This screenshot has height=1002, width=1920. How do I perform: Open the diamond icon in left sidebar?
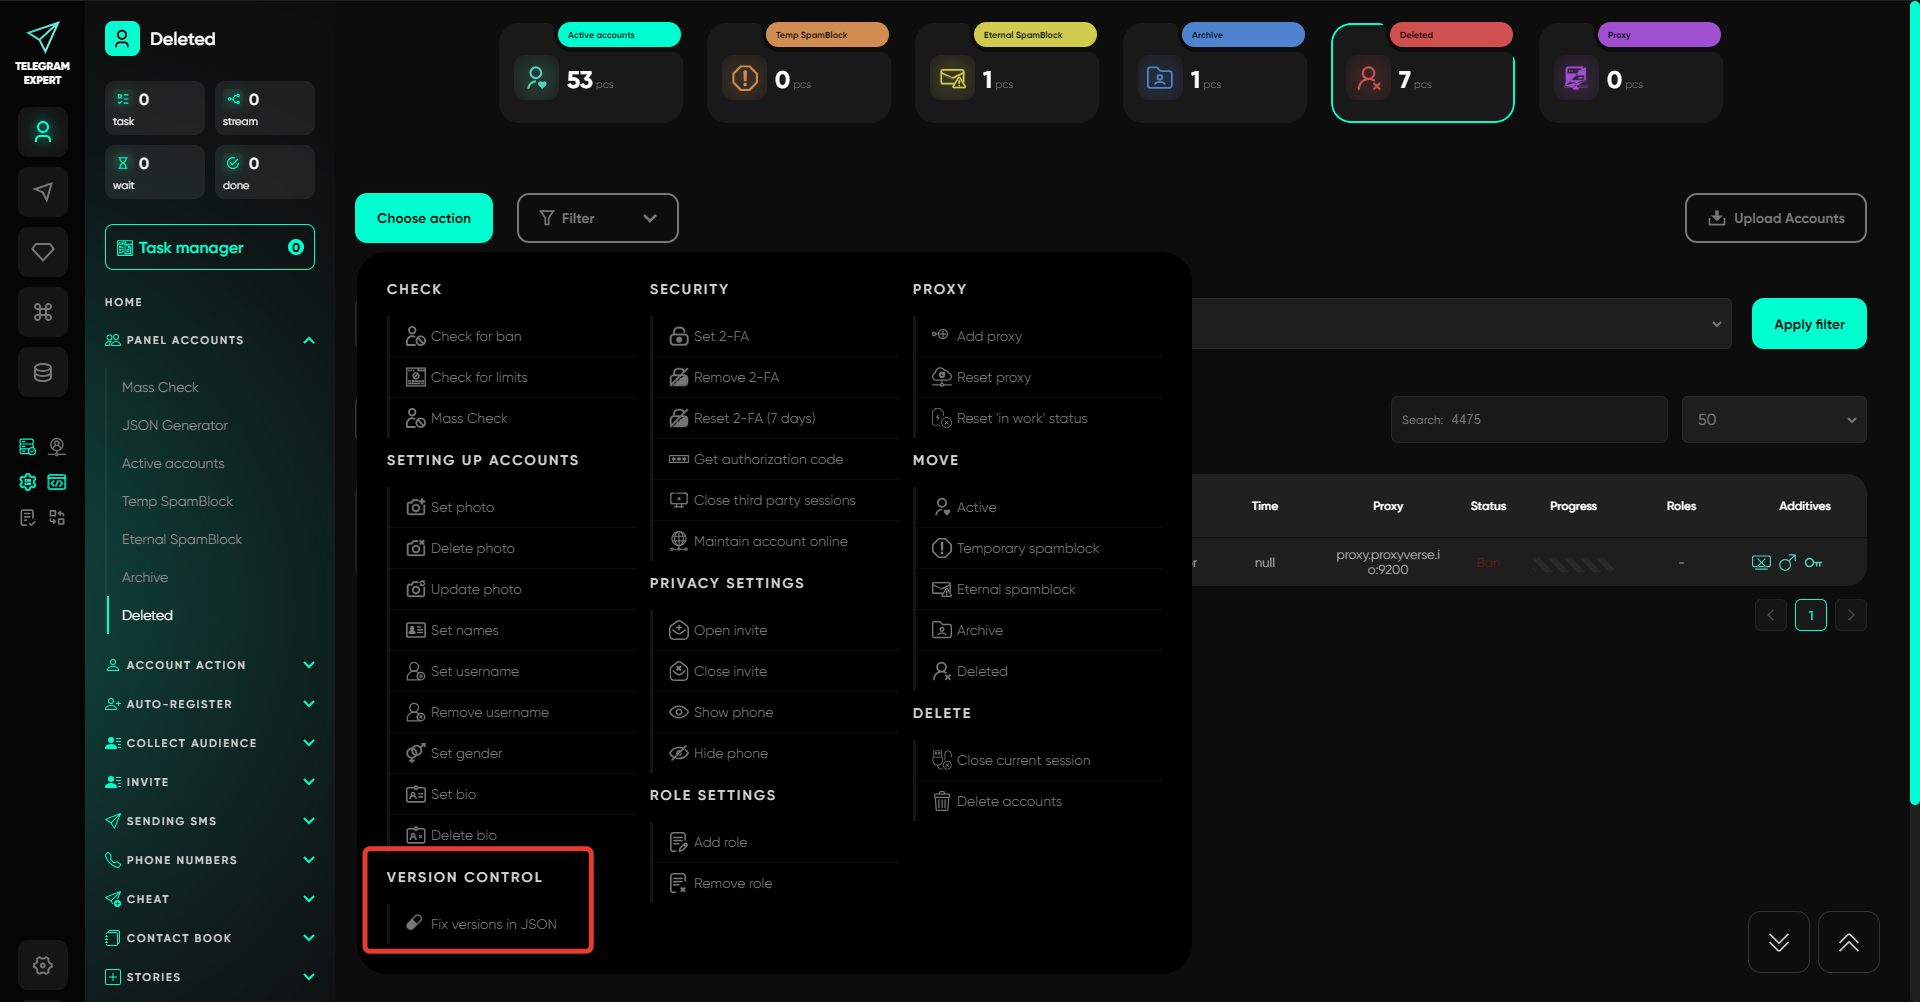[43, 252]
